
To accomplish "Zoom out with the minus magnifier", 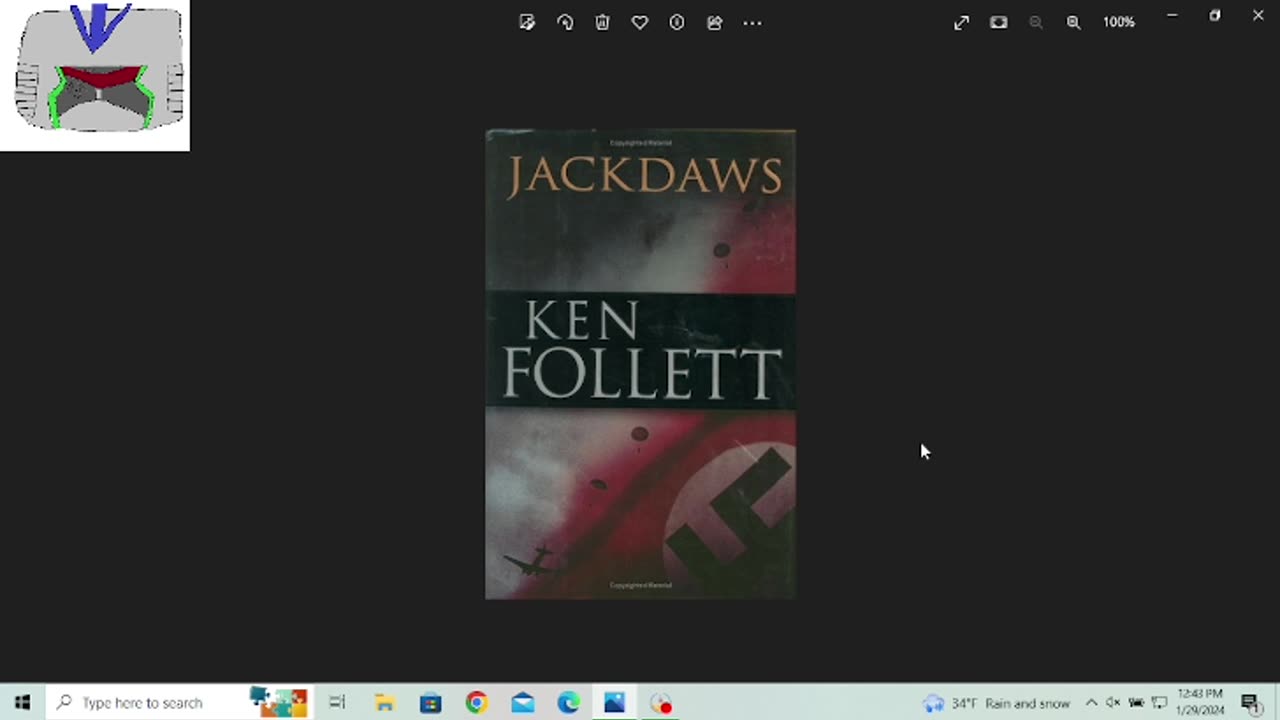I will (x=1036, y=22).
